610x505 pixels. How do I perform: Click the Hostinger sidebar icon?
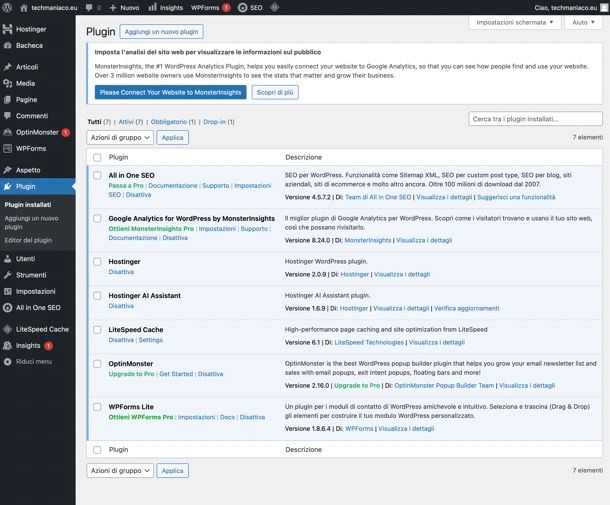coord(7,29)
